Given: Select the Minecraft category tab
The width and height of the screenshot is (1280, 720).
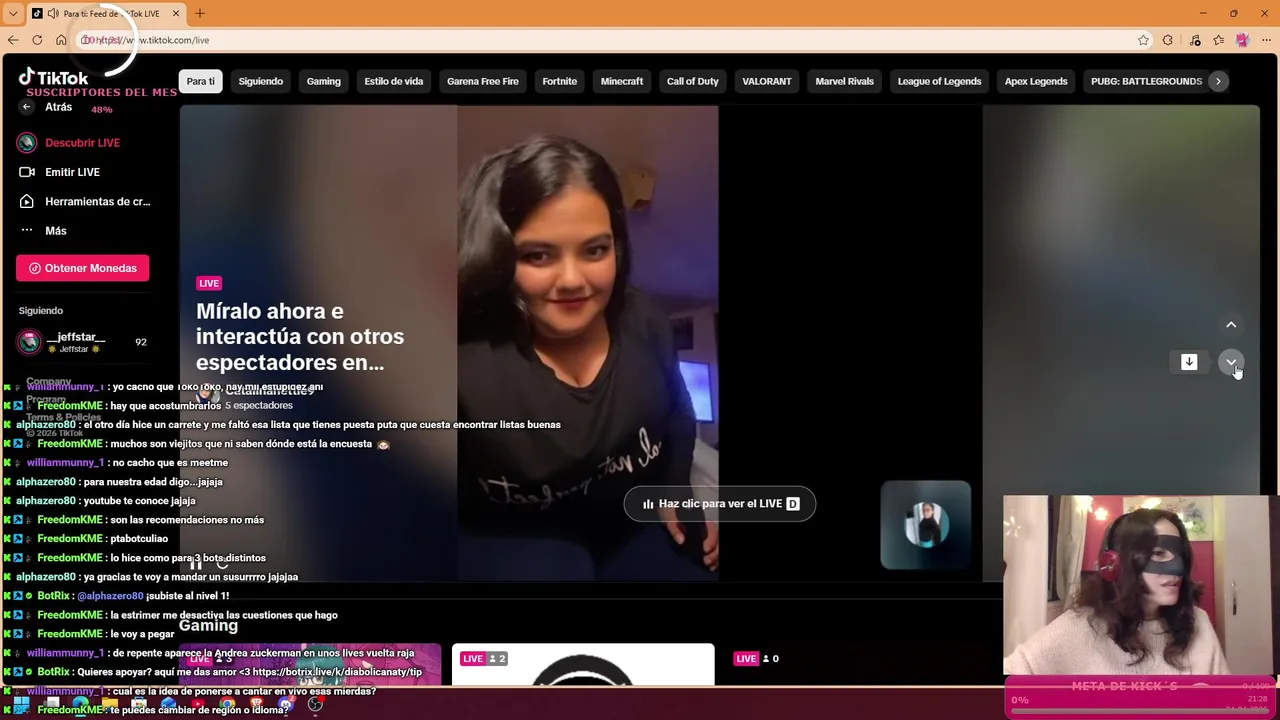Looking at the screenshot, I should coord(622,81).
